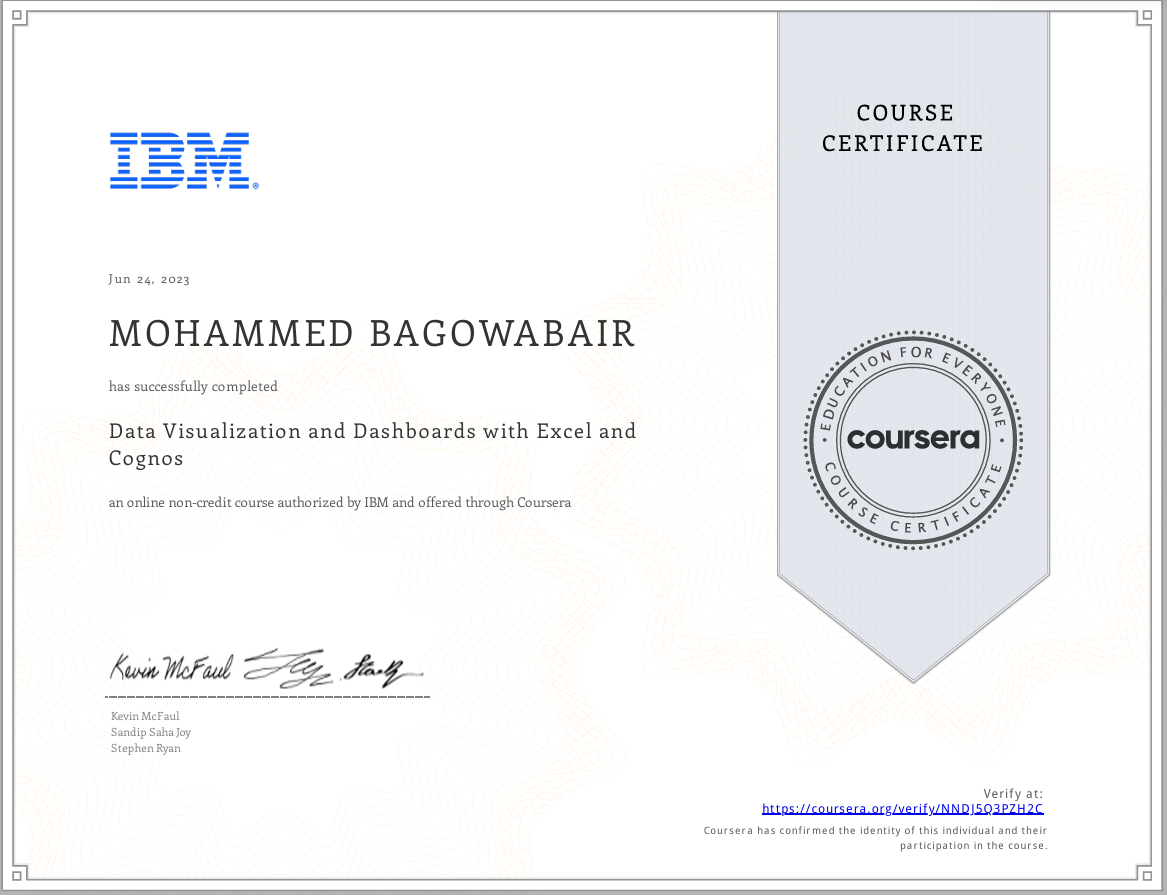1167x895 pixels.
Task: Click the 'an online non-credit course' line
Action: coord(340,502)
